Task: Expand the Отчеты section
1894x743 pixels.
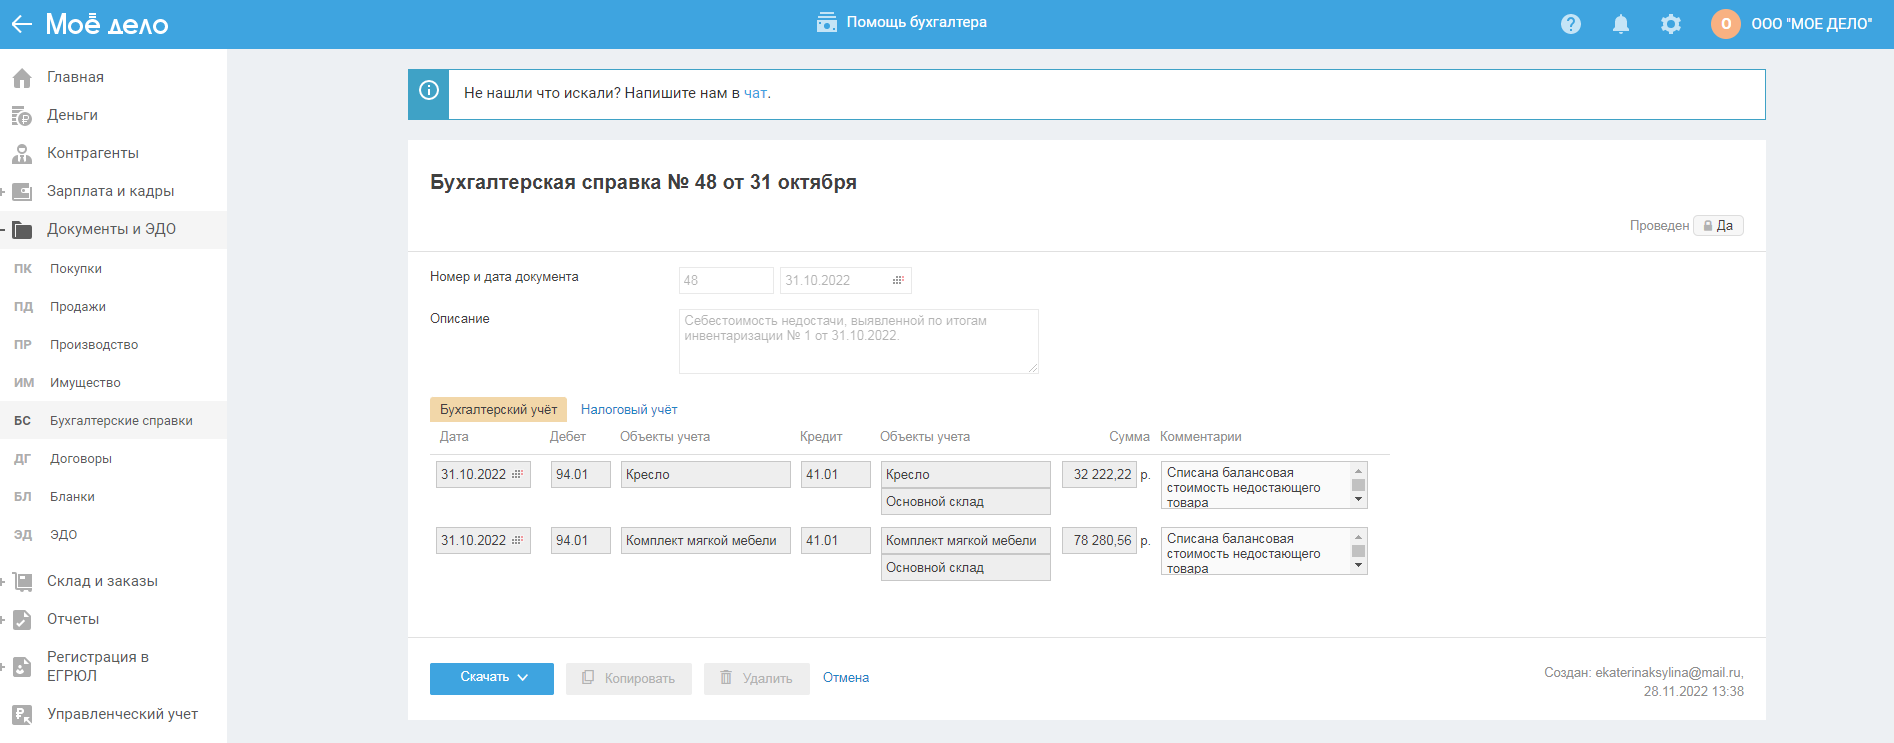Action: click(3, 619)
